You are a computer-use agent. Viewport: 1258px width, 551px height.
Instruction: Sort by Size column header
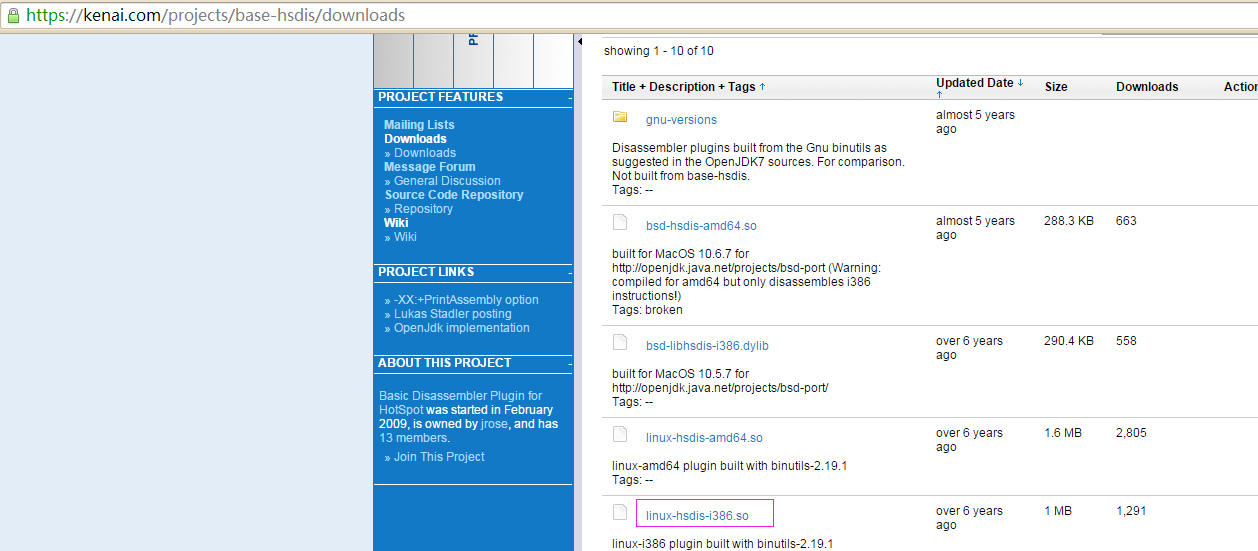(x=1056, y=87)
